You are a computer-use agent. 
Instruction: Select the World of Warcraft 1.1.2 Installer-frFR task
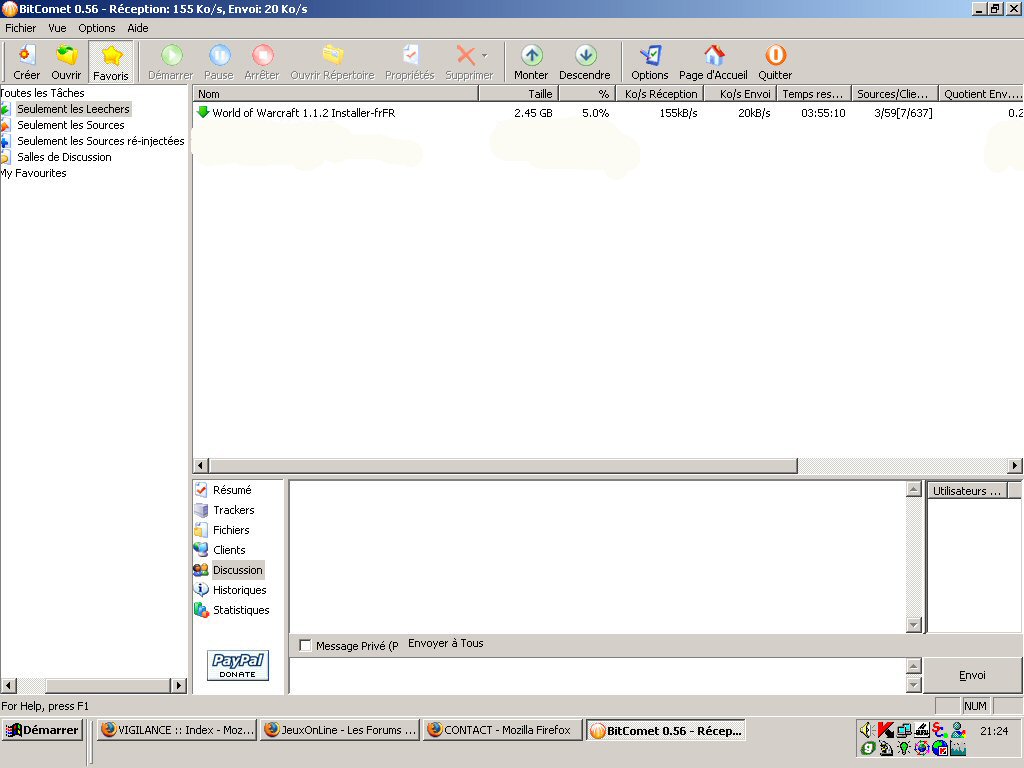[x=304, y=113]
